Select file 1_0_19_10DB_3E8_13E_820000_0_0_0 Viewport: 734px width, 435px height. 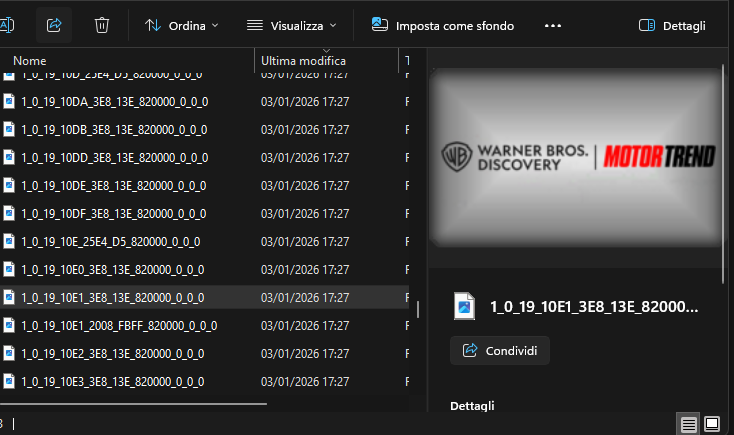pyautogui.click(x=114, y=130)
